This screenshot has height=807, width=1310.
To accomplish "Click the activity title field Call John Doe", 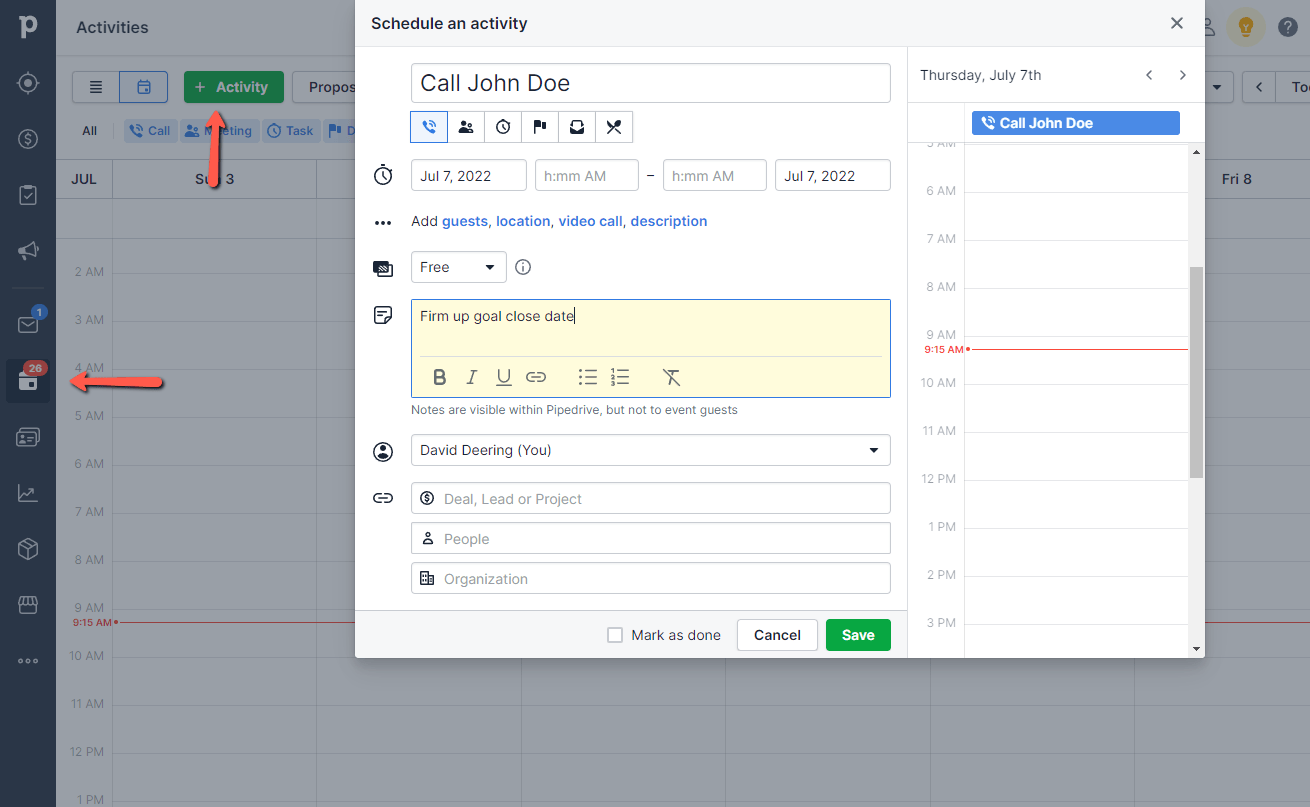I will coord(651,83).
